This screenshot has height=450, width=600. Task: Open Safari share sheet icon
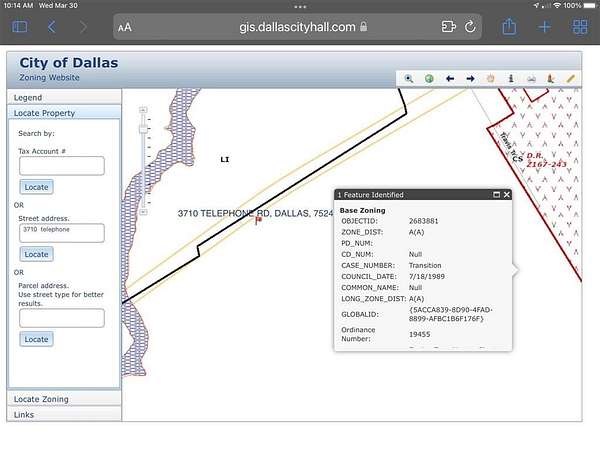pos(509,27)
